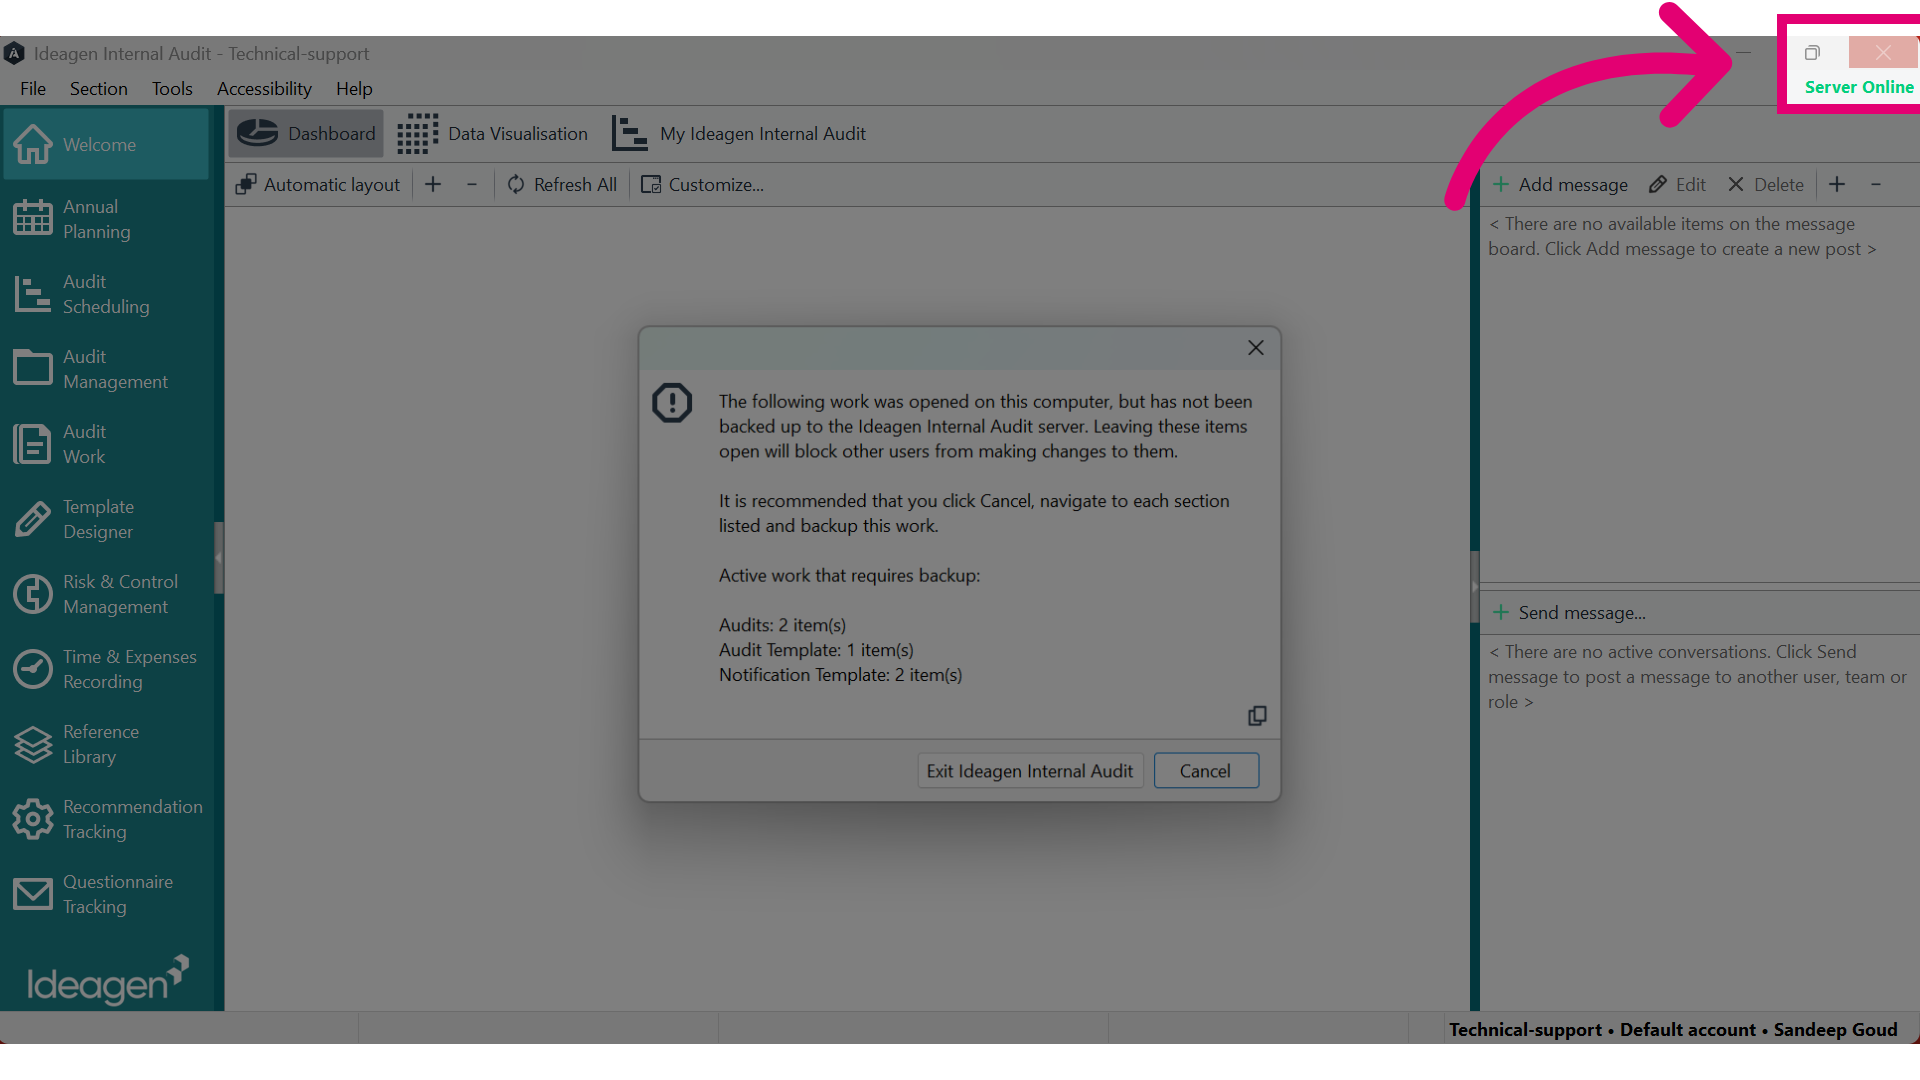Click status bar text 'Technical-support • Default account • Sandeep Goud'

click(x=1673, y=1030)
